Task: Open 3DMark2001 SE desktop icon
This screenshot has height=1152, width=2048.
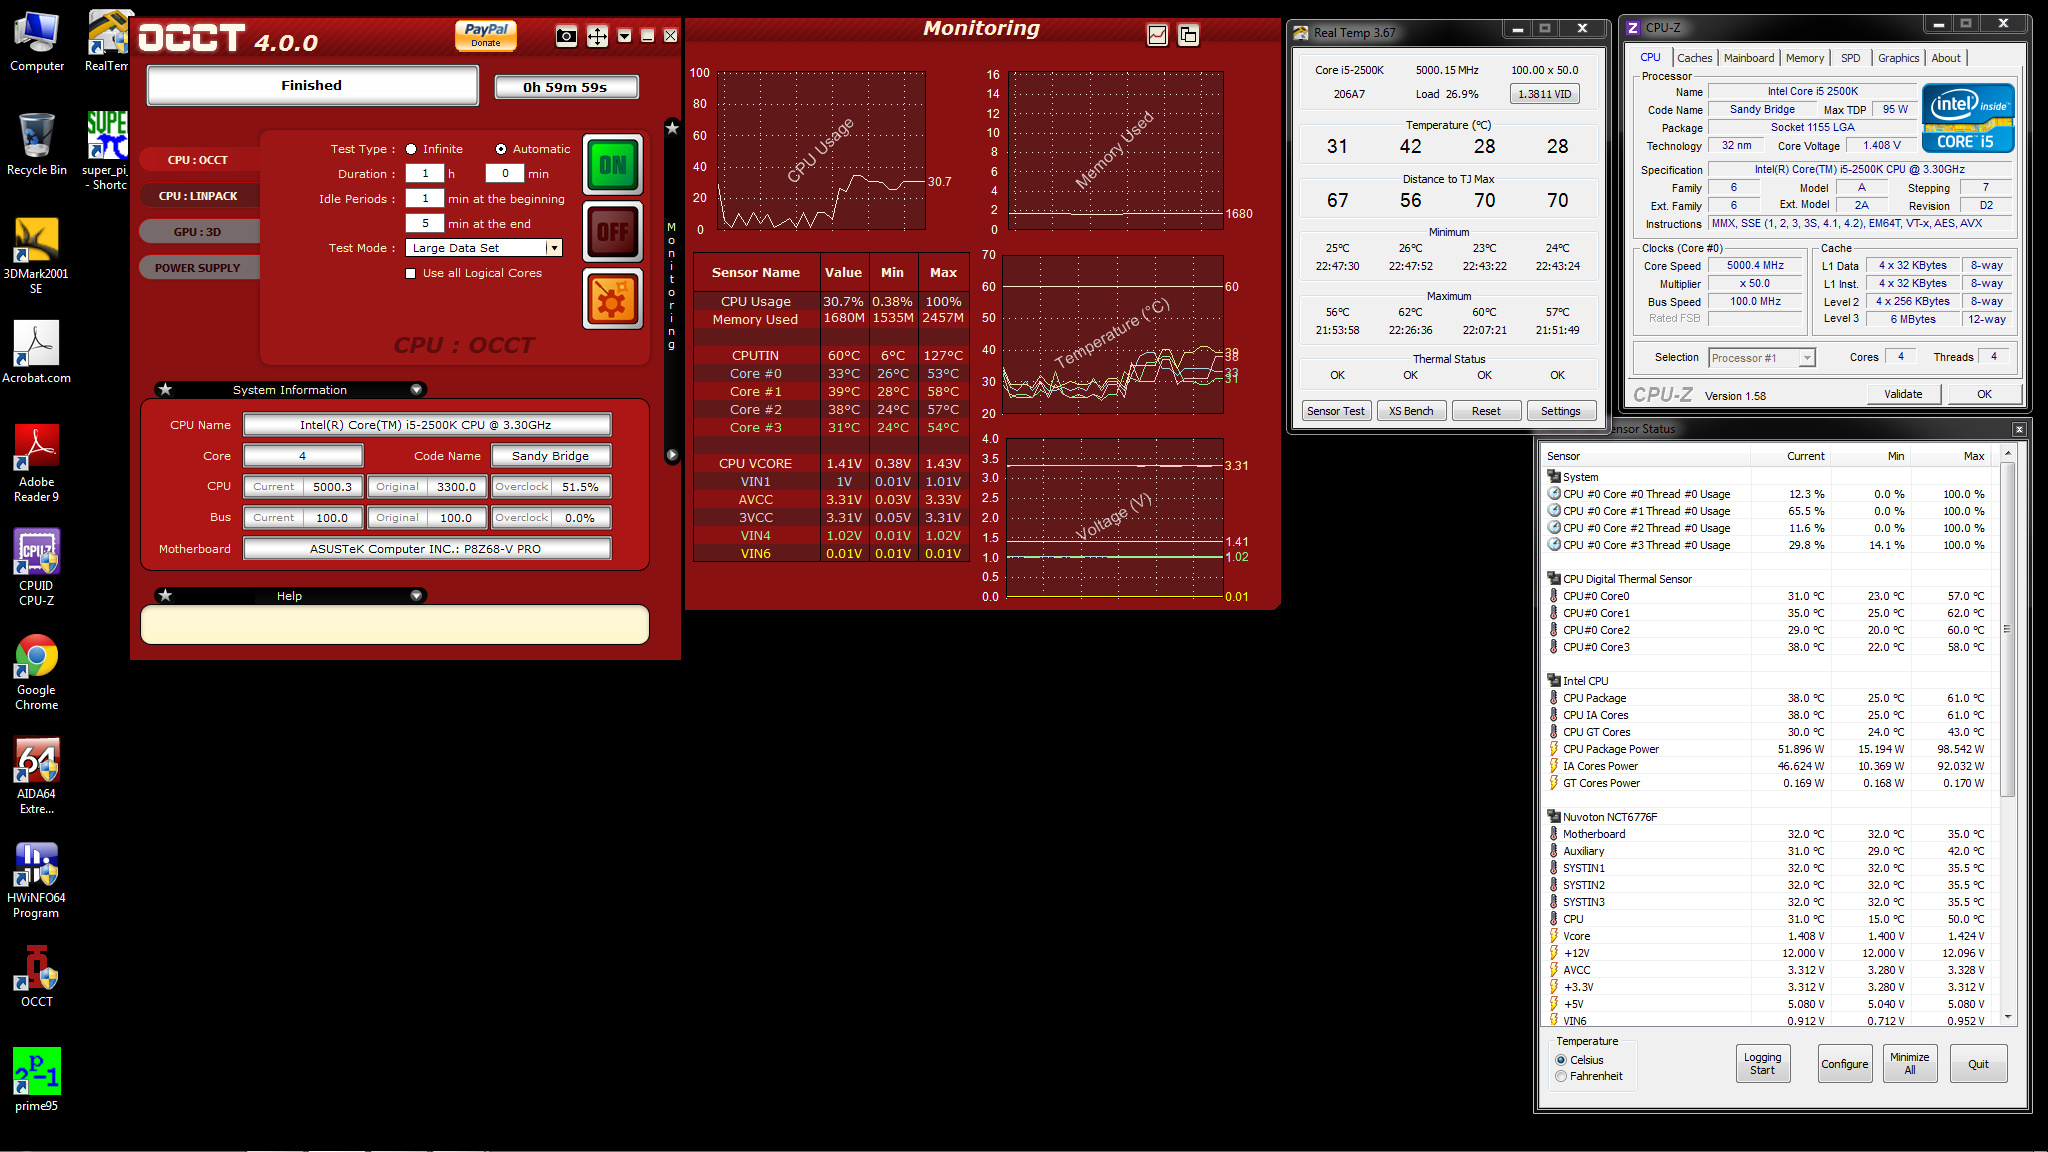Action: (37, 255)
